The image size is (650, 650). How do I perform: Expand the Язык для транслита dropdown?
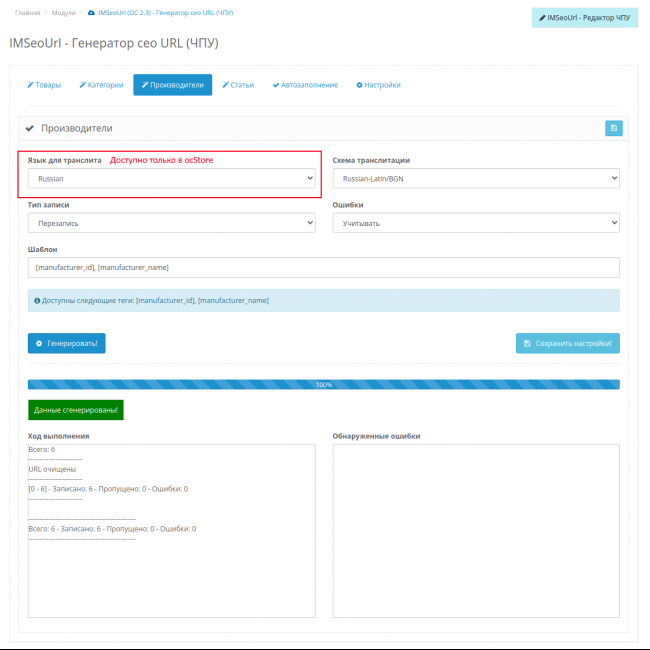coord(171,178)
